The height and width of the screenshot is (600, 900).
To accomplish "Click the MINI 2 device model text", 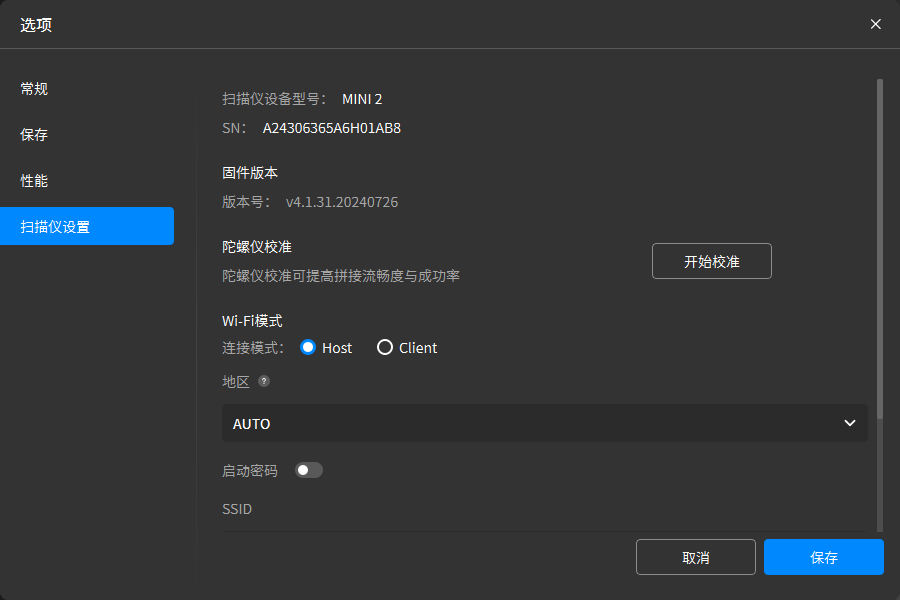I will pyautogui.click(x=362, y=99).
